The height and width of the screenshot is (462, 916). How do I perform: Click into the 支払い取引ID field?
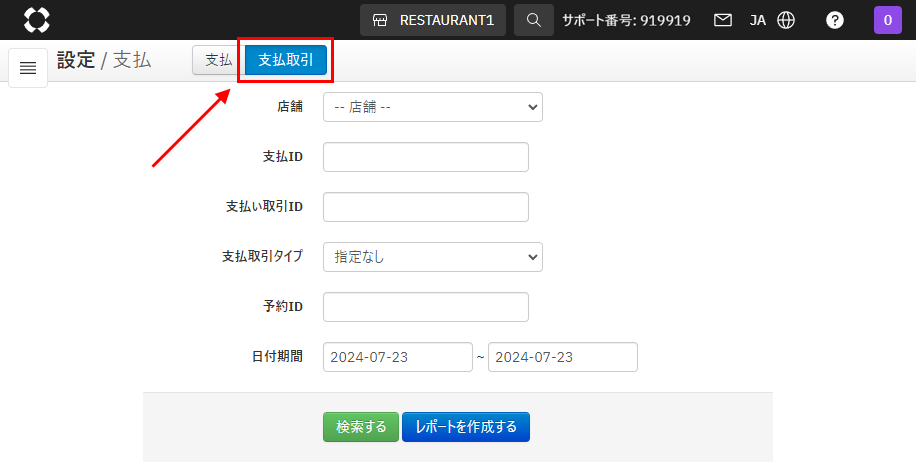pos(425,207)
